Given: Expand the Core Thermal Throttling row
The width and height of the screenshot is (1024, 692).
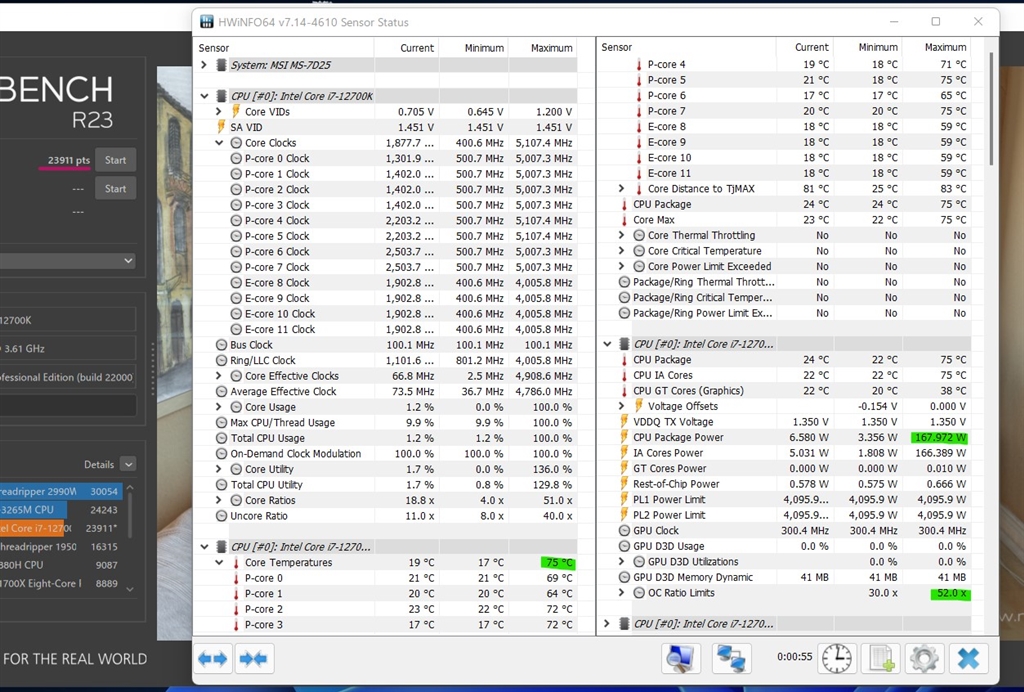Looking at the screenshot, I should [622, 235].
